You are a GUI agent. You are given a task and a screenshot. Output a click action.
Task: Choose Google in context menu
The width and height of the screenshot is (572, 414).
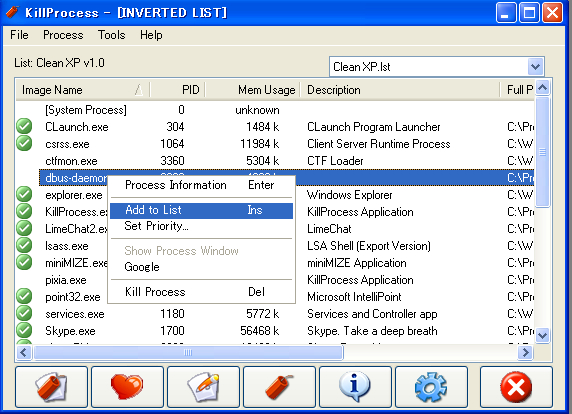[201, 267]
